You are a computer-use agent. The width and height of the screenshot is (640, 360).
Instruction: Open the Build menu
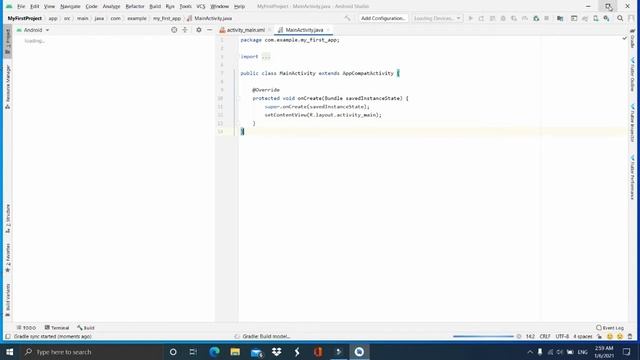(x=155, y=7)
